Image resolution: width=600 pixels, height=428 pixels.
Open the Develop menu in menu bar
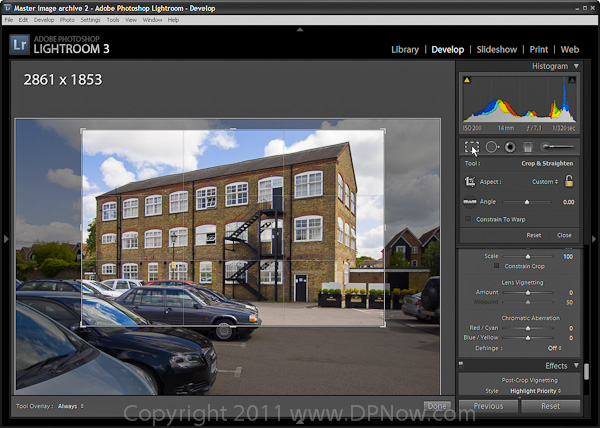pyautogui.click(x=44, y=20)
